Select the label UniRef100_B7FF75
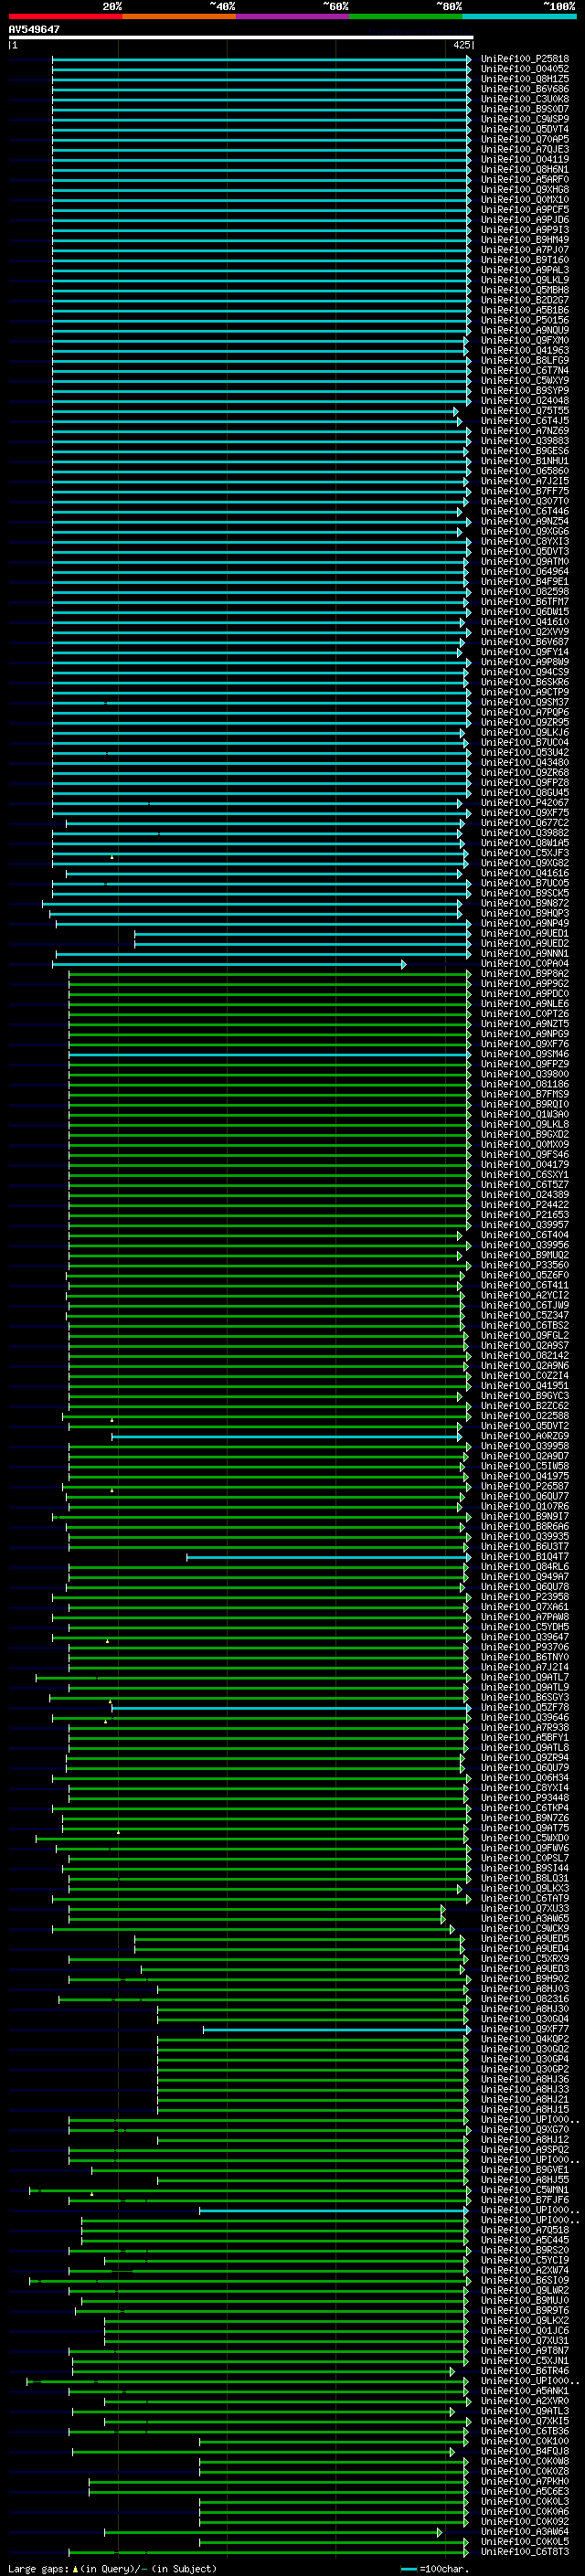585x2576 pixels. 525,491
